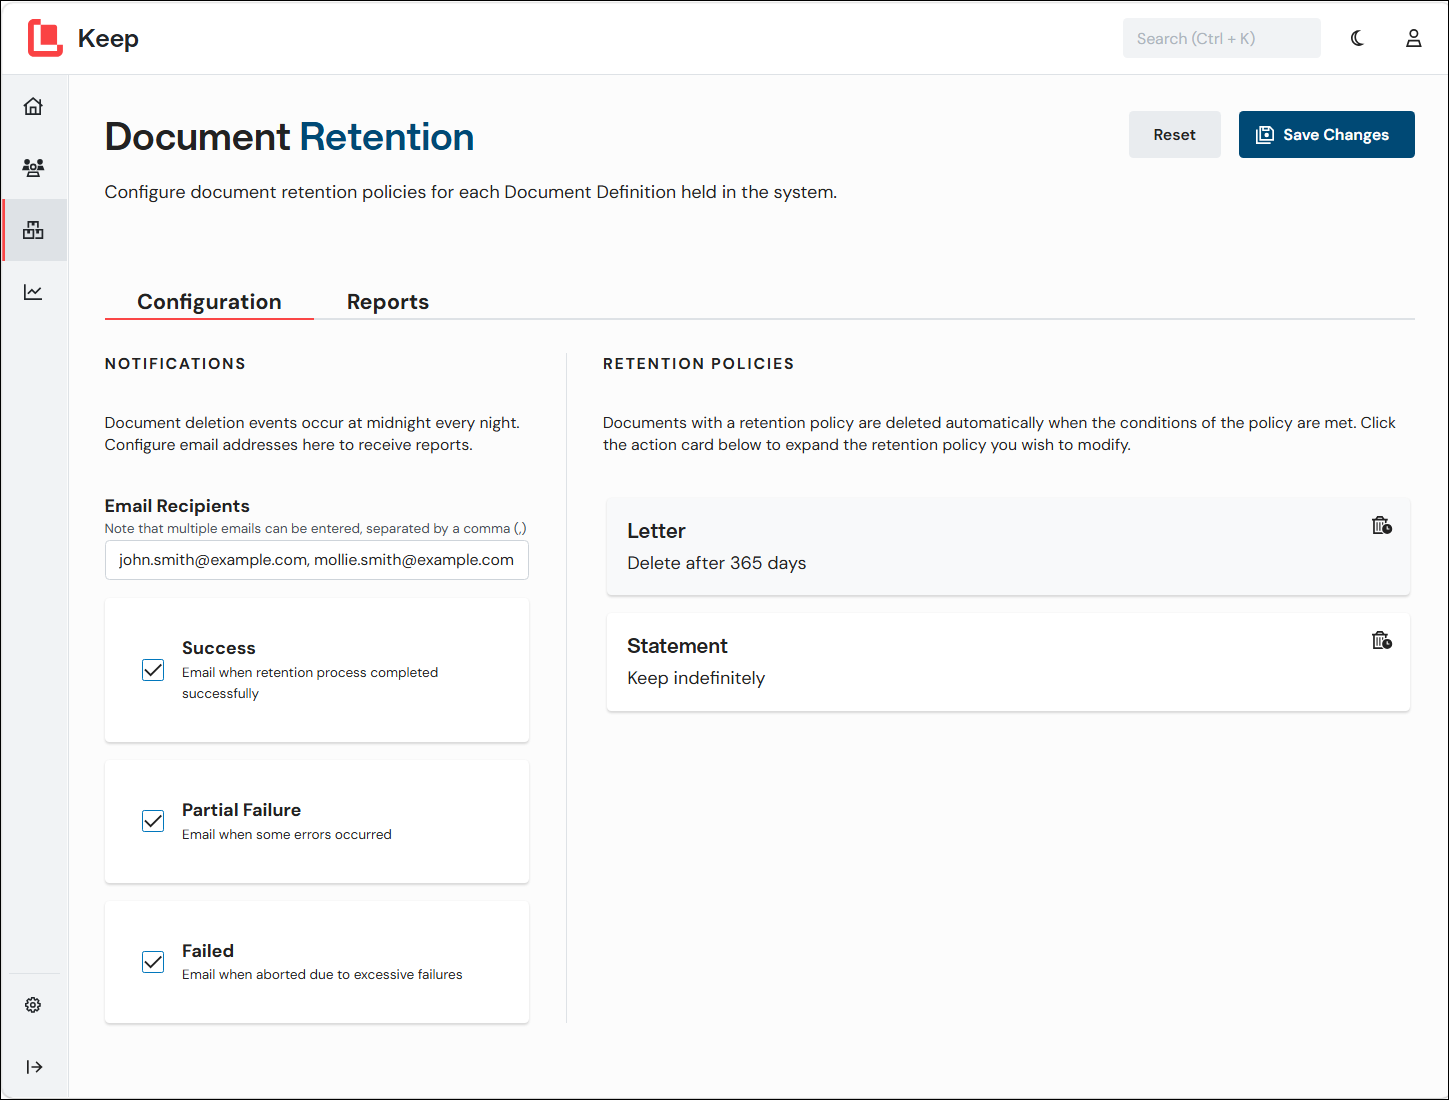Click 'Email when aborted due to excessive failures'
1449x1100 pixels.
322,974
